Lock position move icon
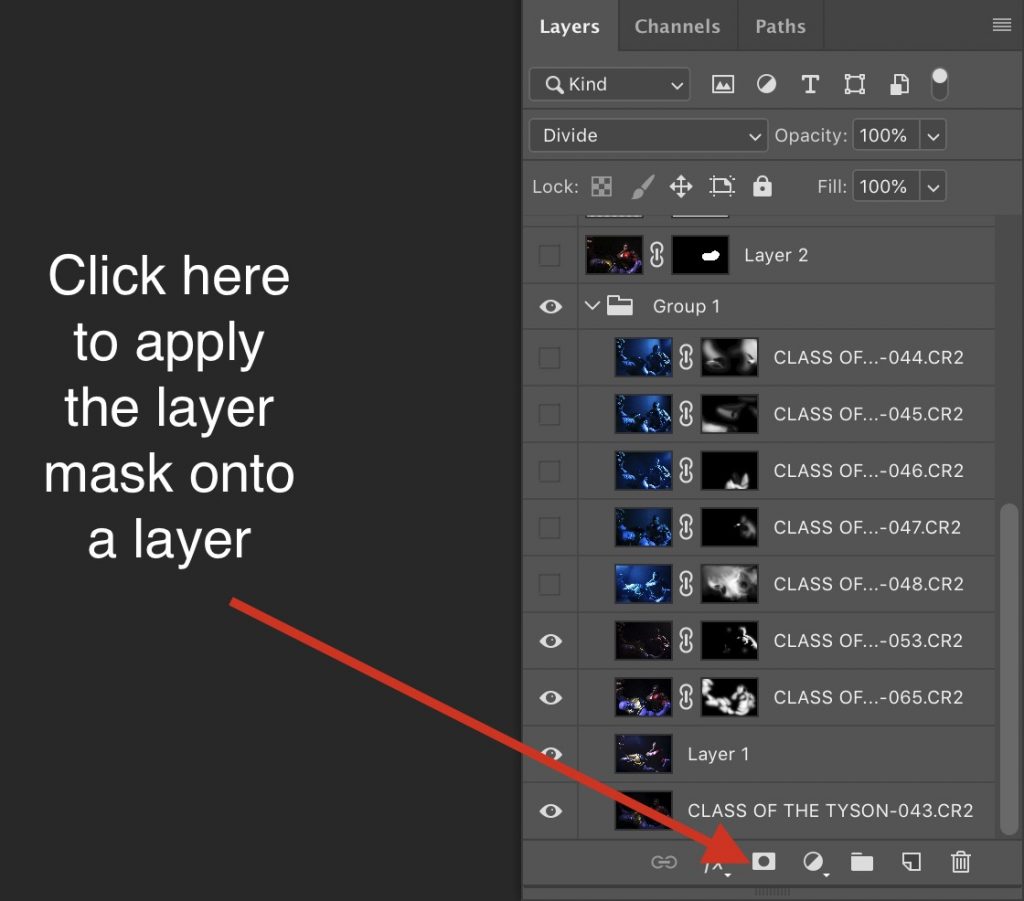Viewport: 1024px width, 901px height. pyautogui.click(x=681, y=187)
